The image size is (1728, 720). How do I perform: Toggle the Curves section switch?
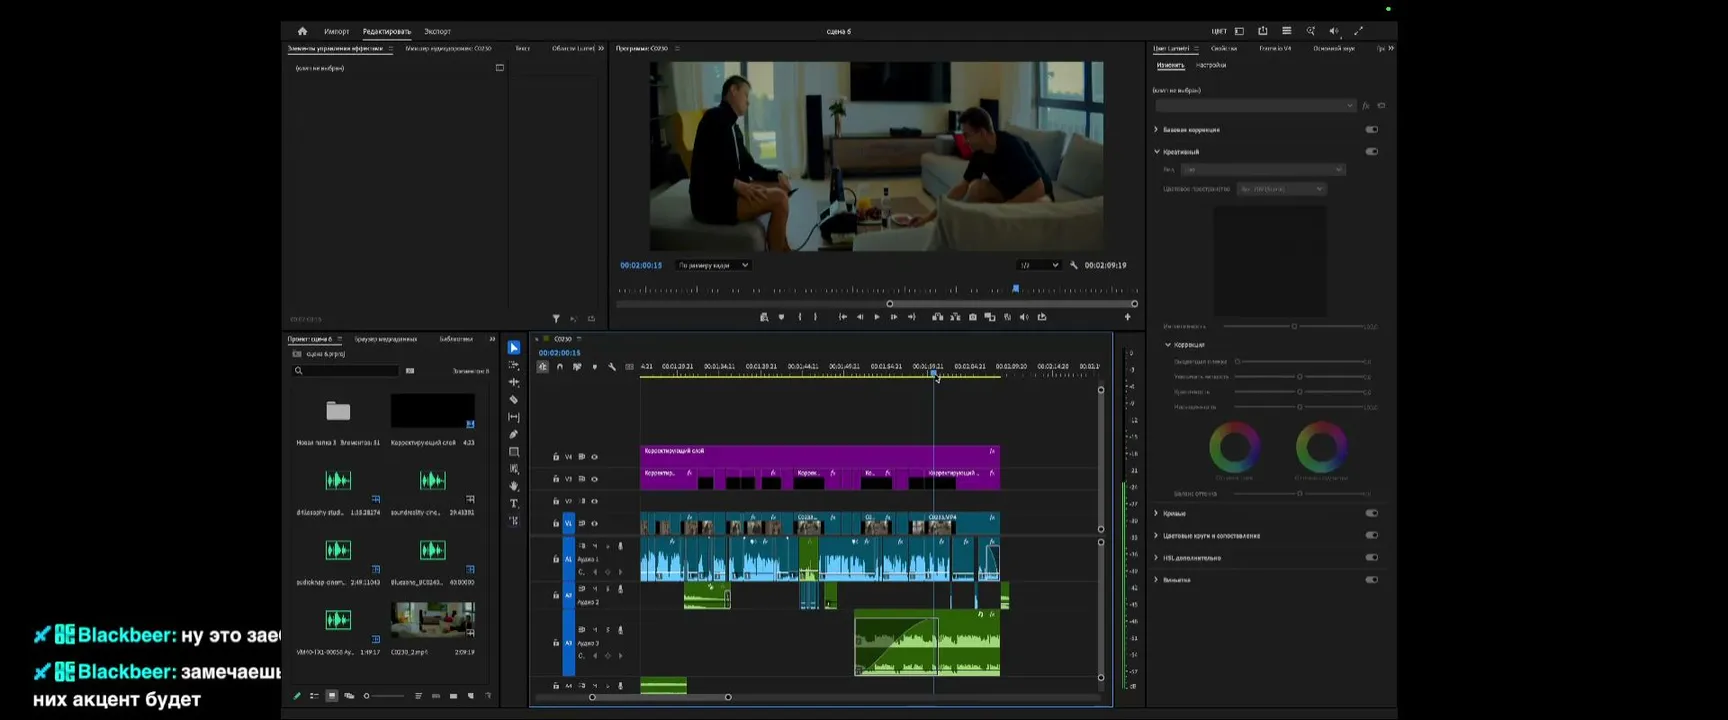[x=1372, y=513]
